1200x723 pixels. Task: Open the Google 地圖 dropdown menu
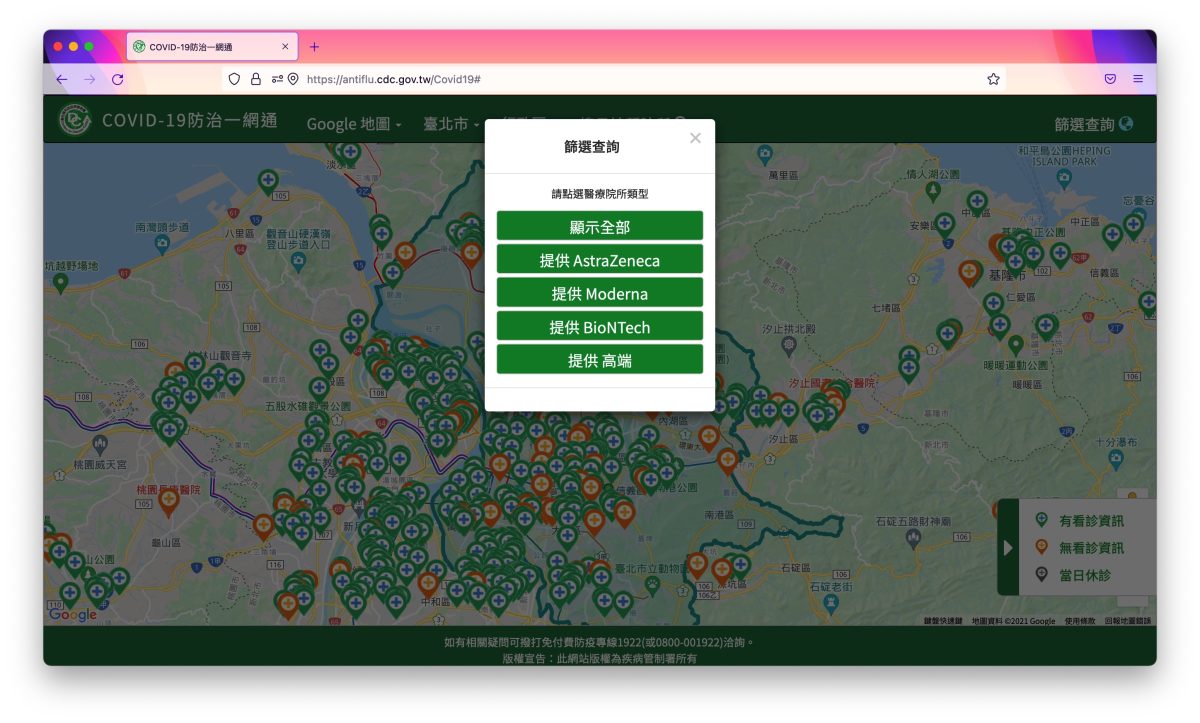pos(354,124)
